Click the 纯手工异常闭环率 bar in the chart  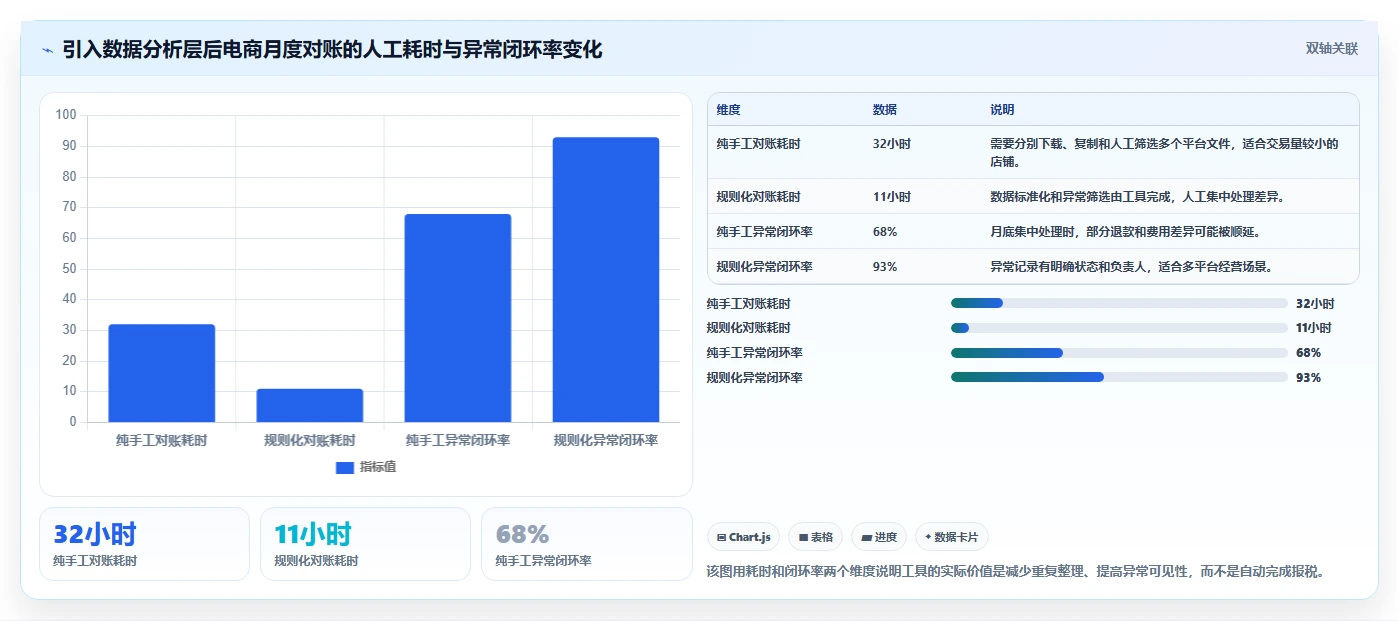458,318
